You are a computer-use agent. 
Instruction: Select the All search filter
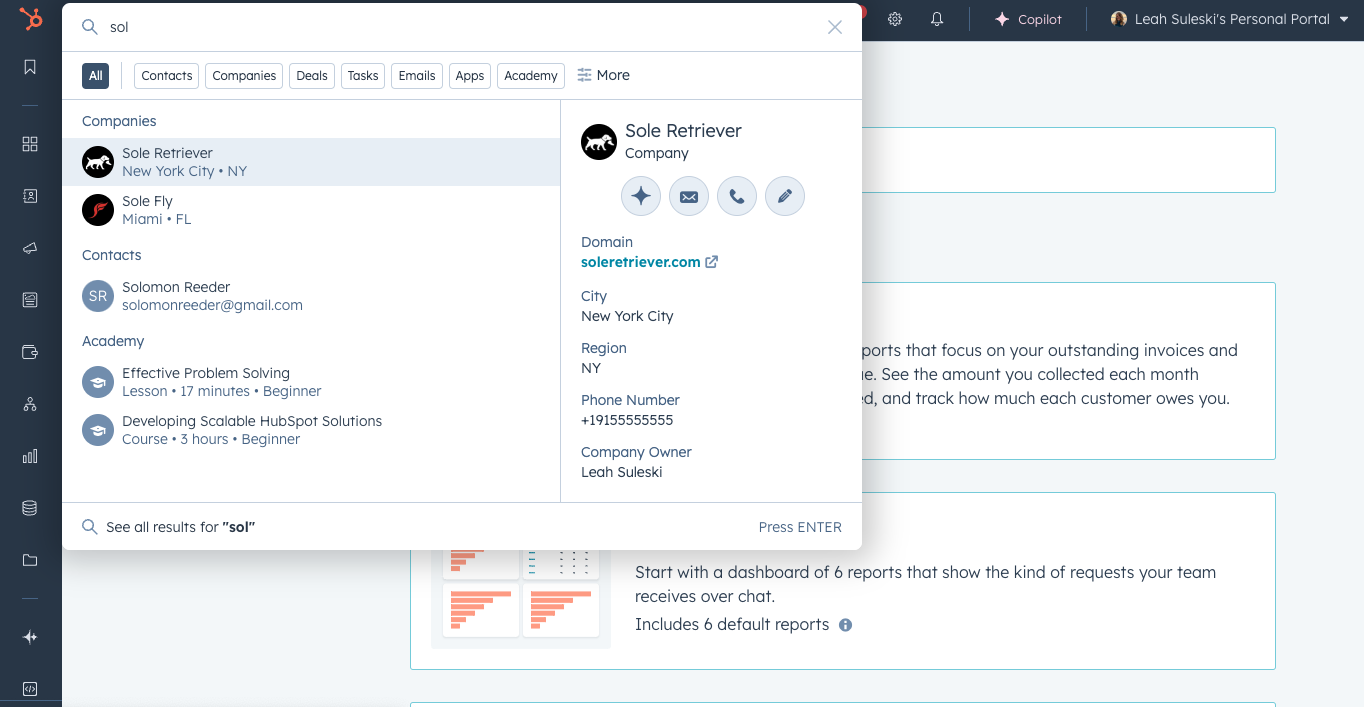tap(95, 76)
